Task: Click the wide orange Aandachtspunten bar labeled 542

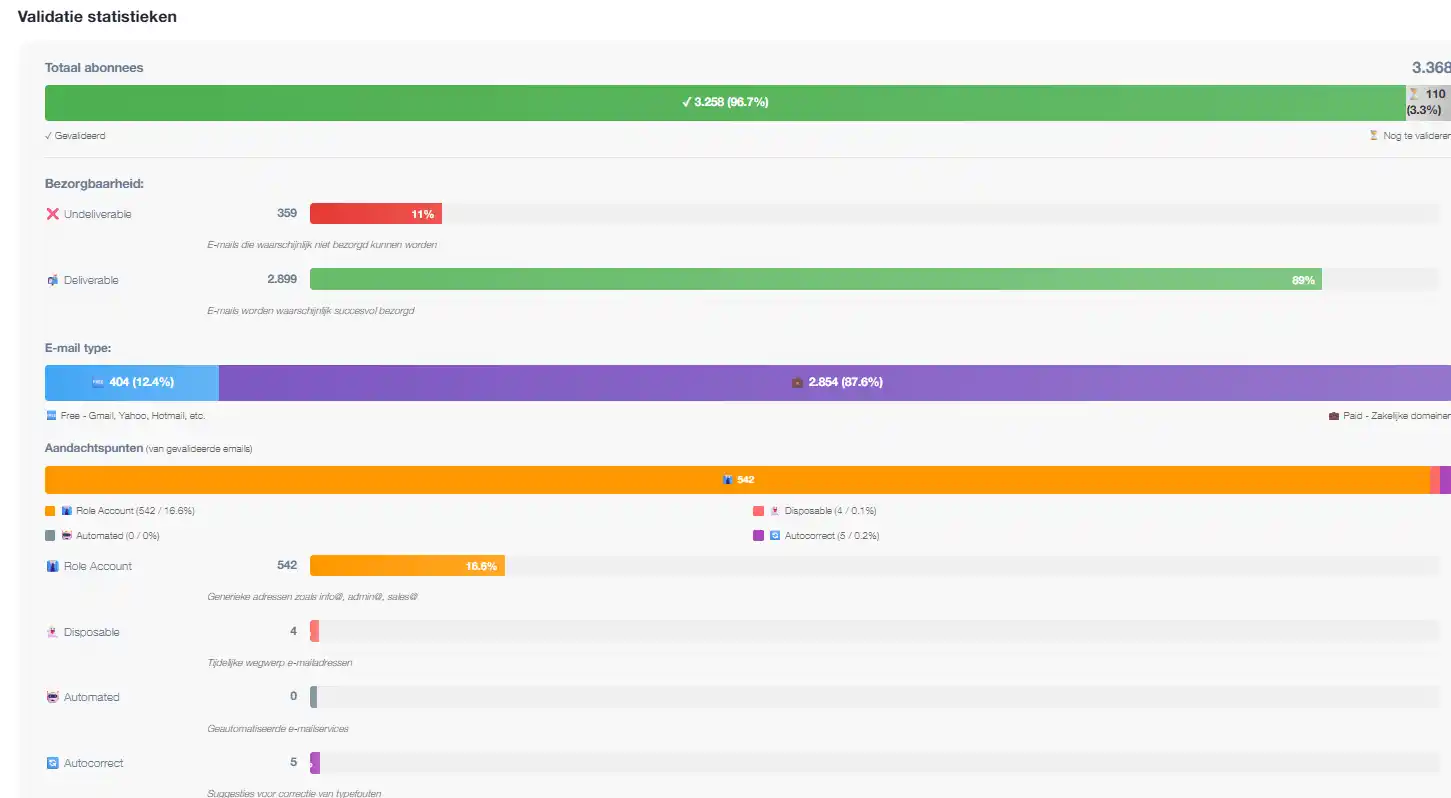Action: [x=737, y=480]
